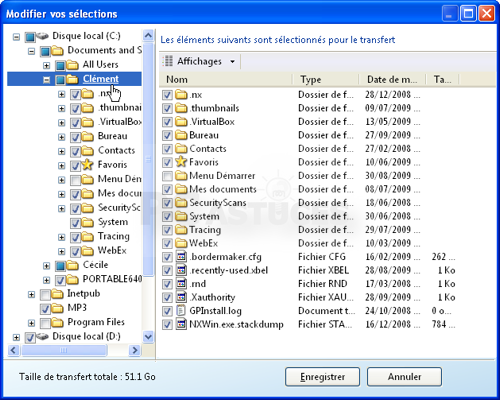Check the Menu Démarrer box in file list
500x400 pixels.
167,176
